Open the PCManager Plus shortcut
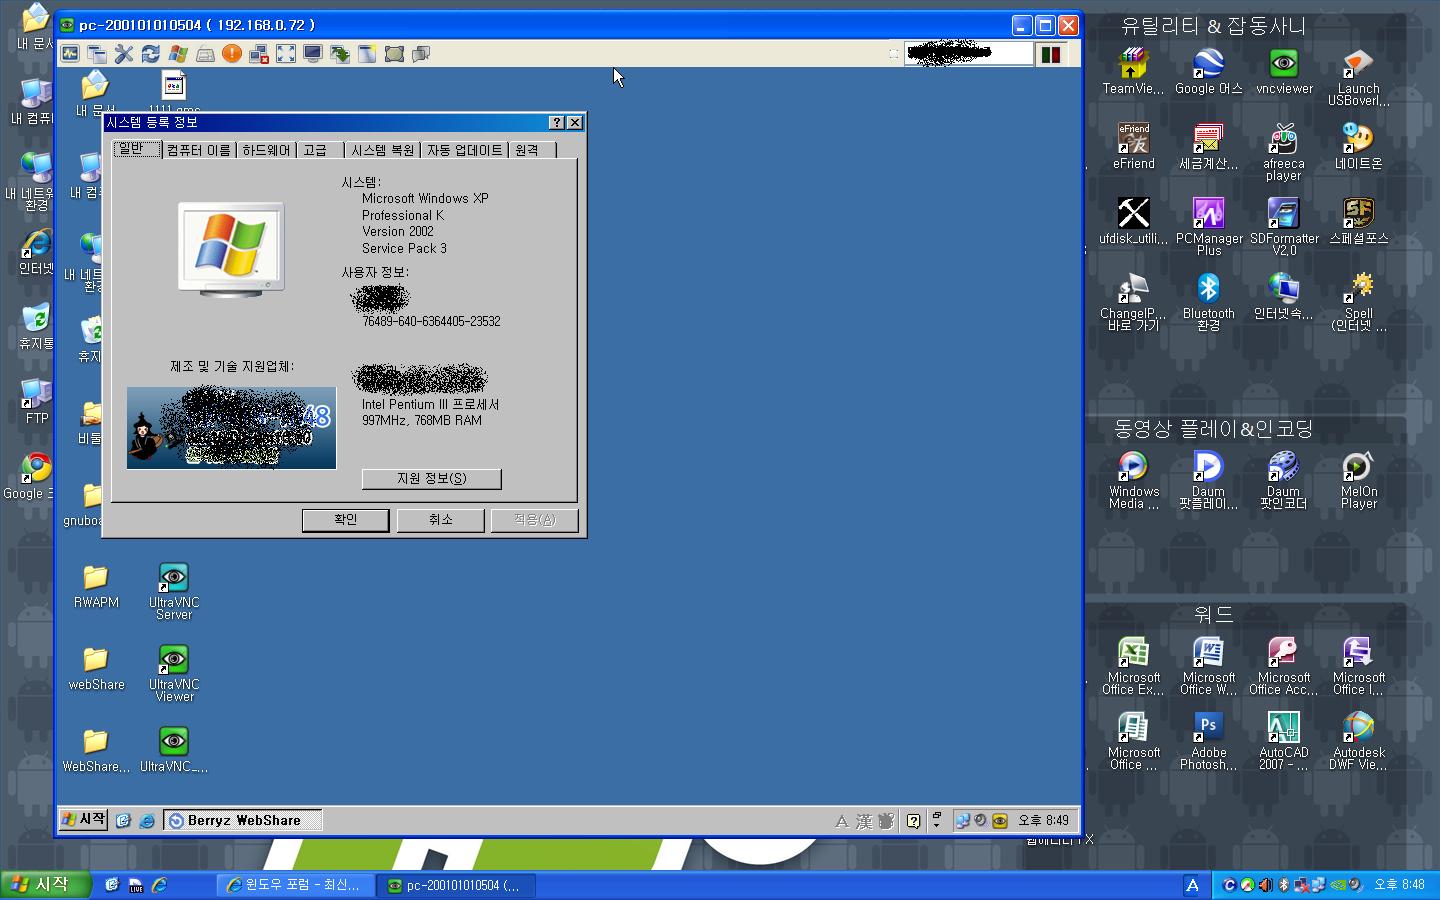 1208,227
